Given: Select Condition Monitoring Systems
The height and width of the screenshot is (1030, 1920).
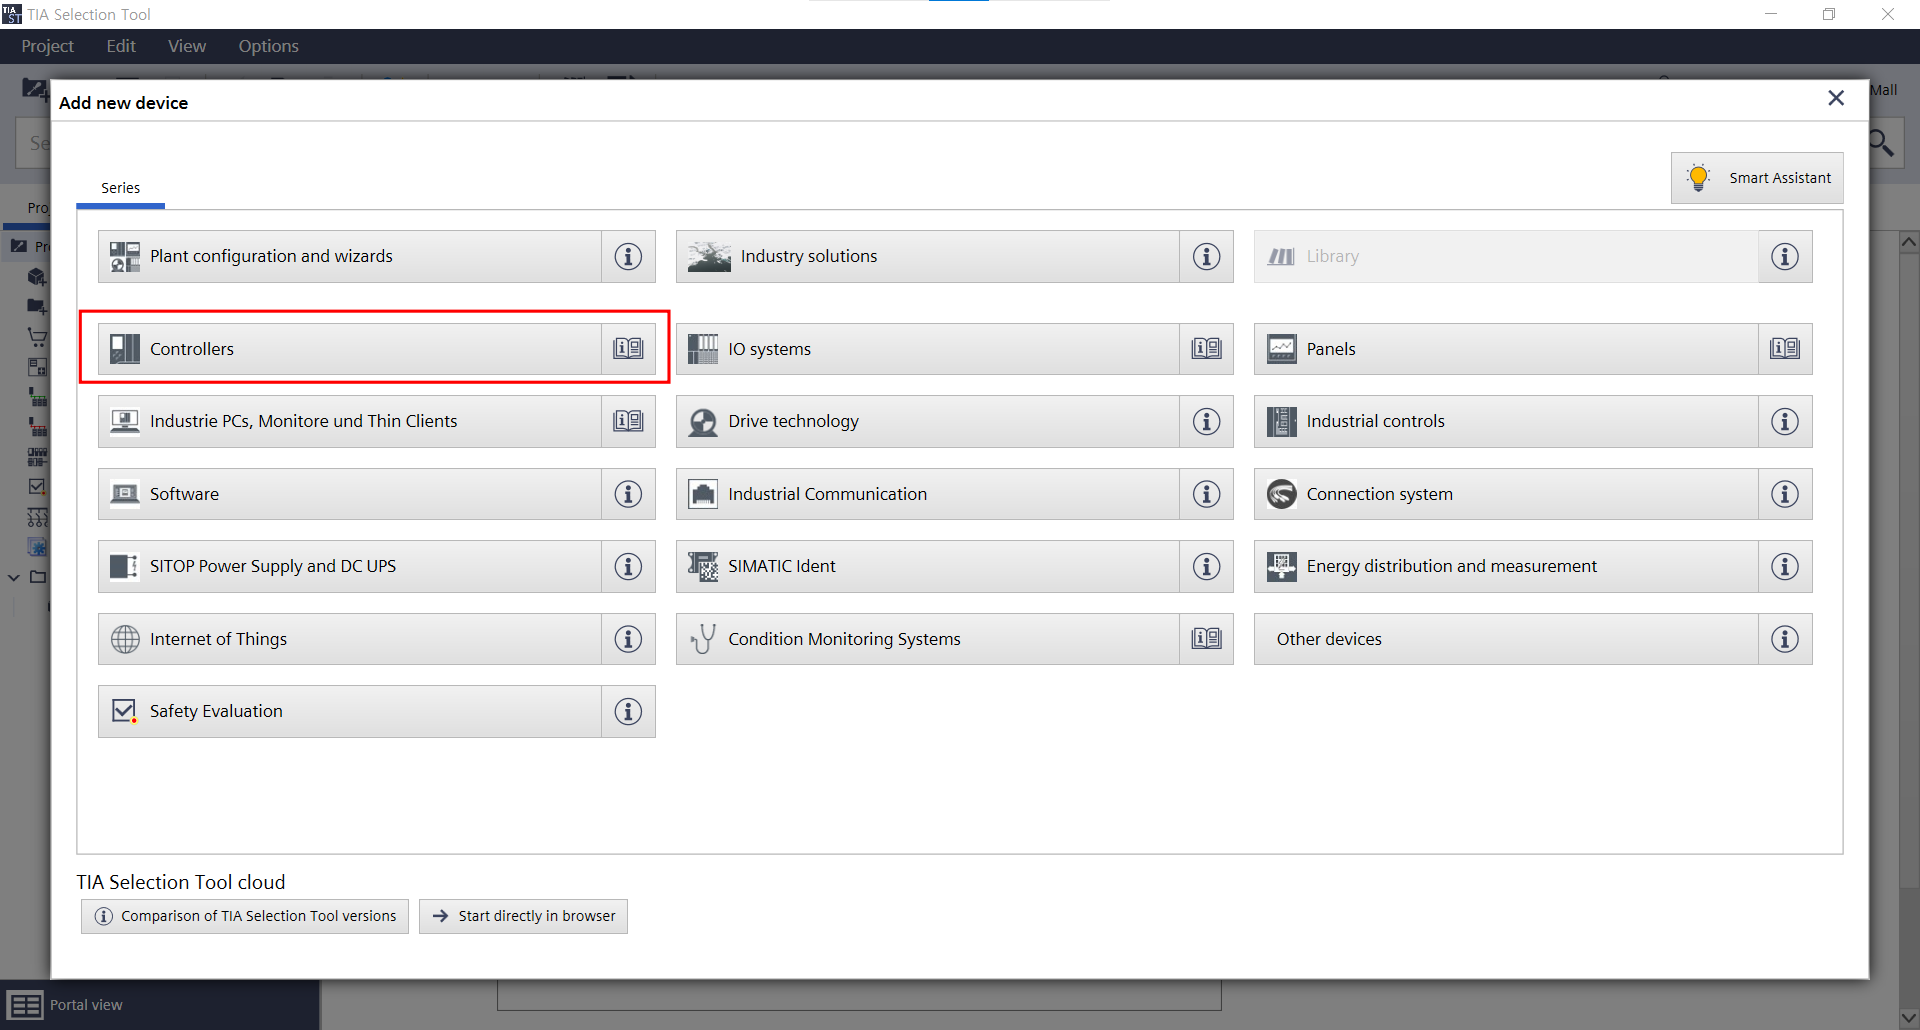Looking at the screenshot, I should pos(928,639).
